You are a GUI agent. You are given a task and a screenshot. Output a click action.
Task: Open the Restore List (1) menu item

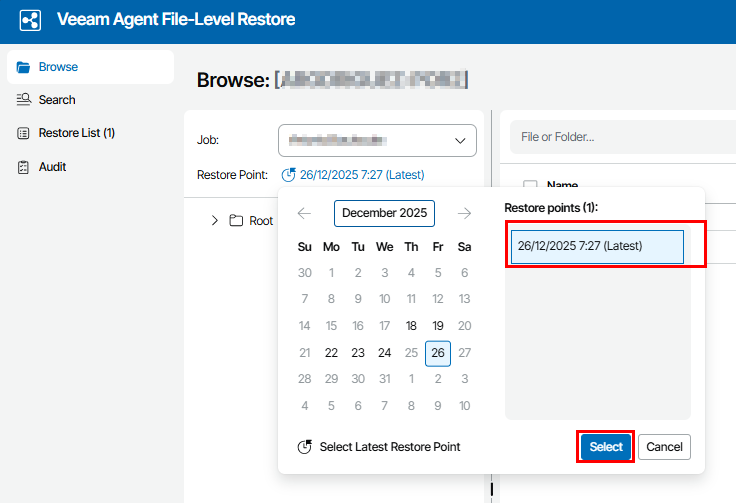pos(77,133)
